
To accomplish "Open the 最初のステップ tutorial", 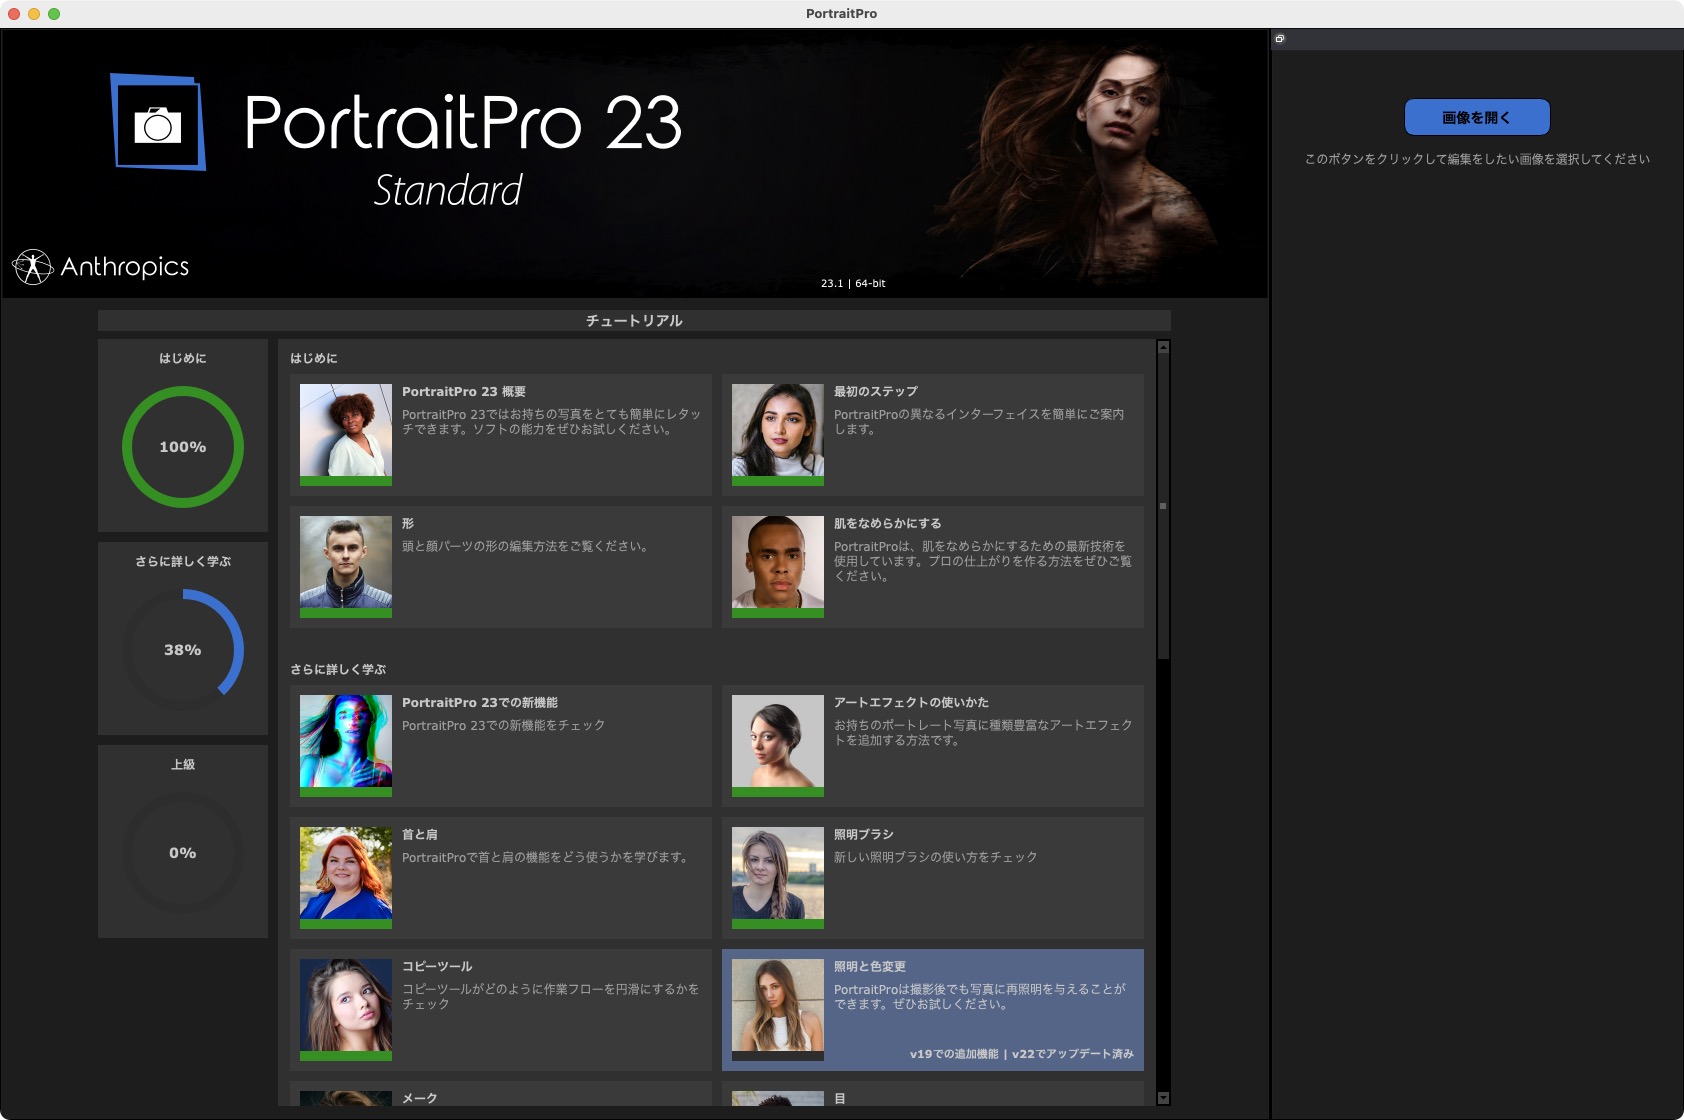I will [932, 434].
